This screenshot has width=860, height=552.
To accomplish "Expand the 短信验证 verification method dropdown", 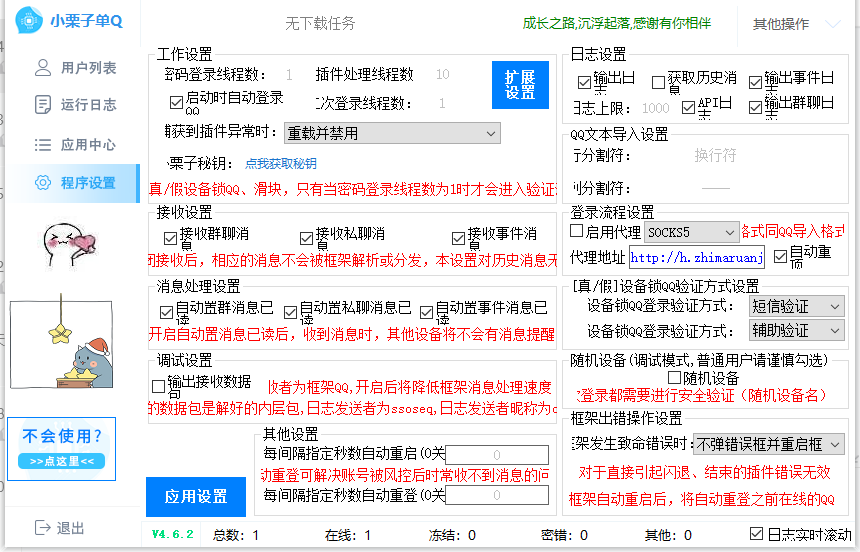I will 796,306.
